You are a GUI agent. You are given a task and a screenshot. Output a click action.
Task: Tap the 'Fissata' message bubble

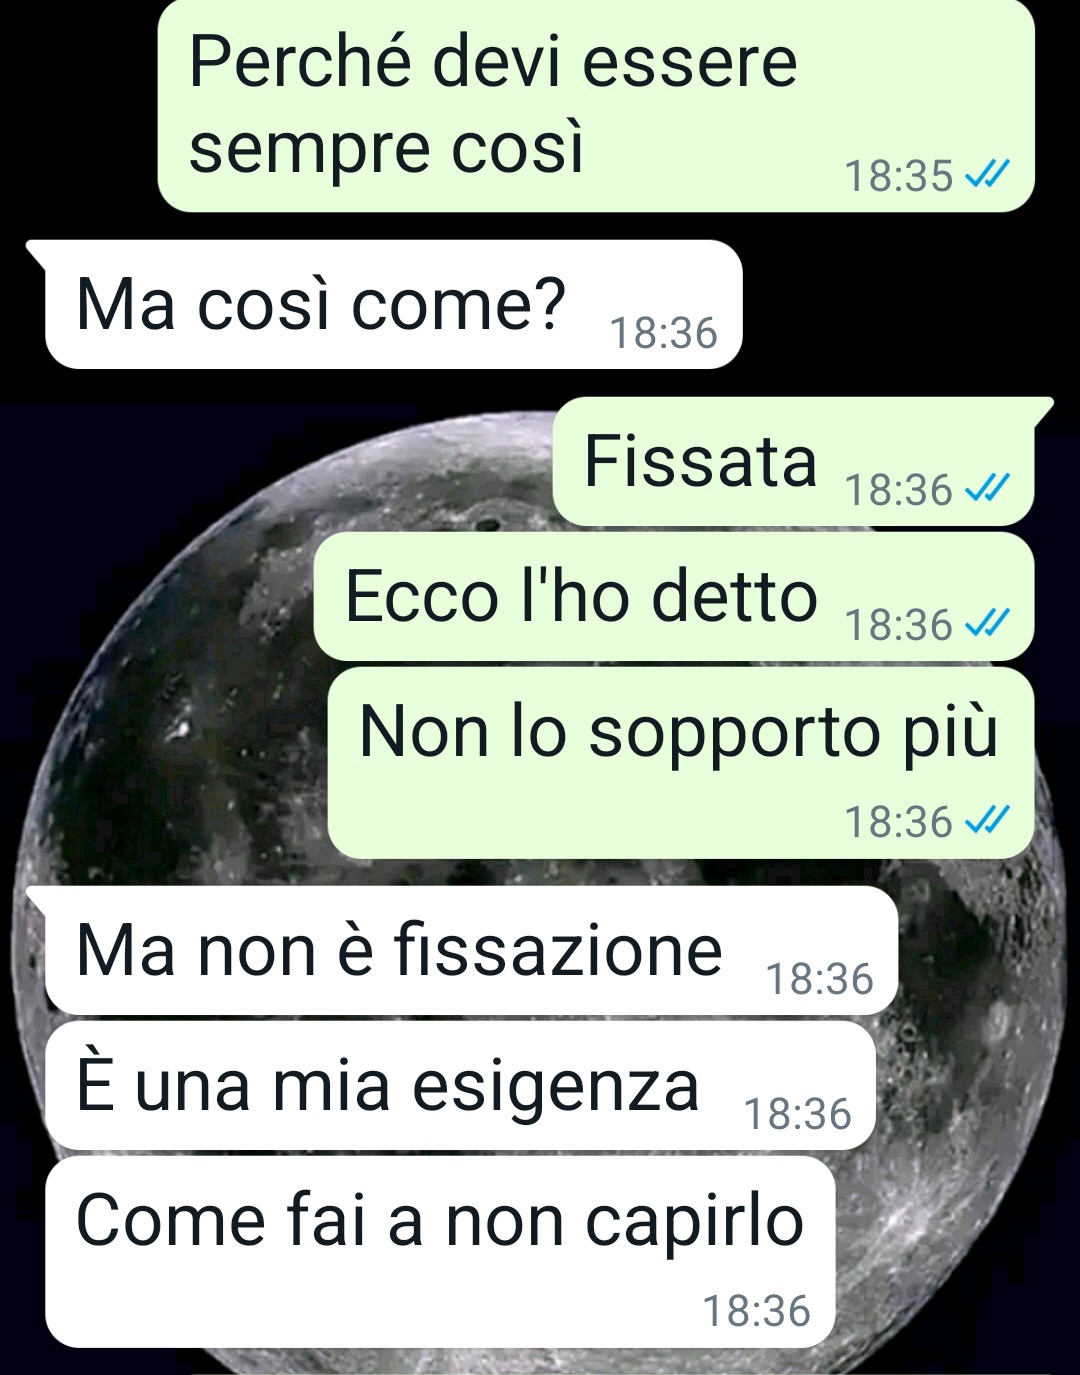(794, 461)
